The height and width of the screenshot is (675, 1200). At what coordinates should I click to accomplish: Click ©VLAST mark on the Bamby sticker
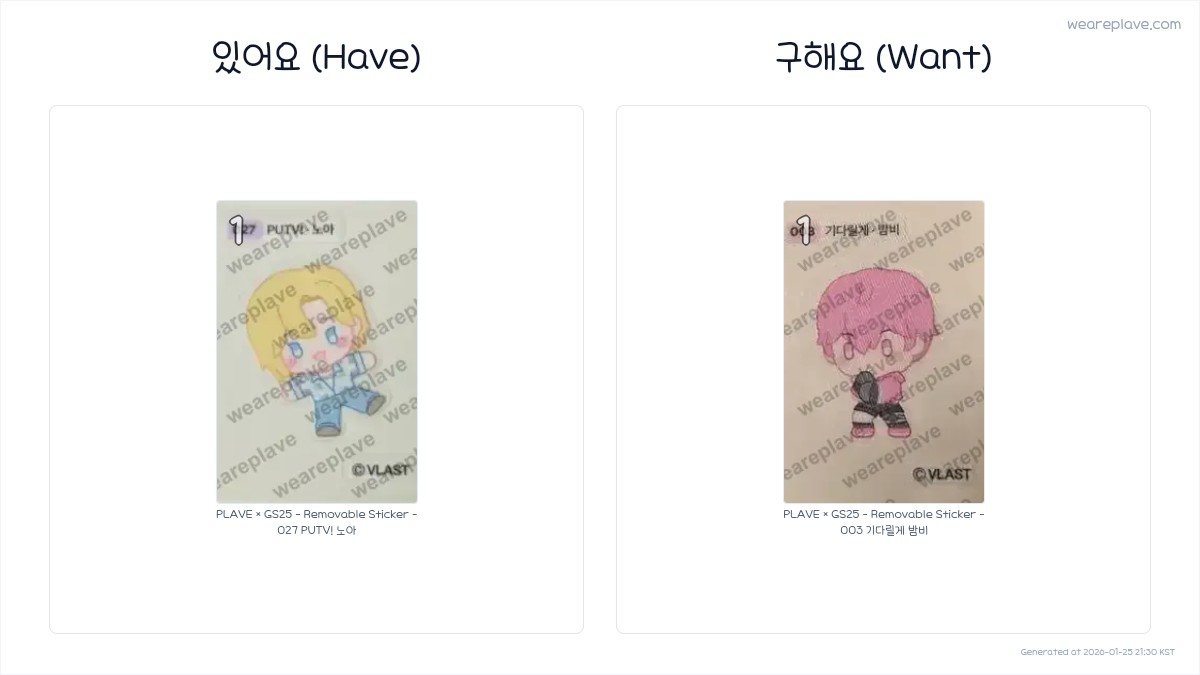942,474
